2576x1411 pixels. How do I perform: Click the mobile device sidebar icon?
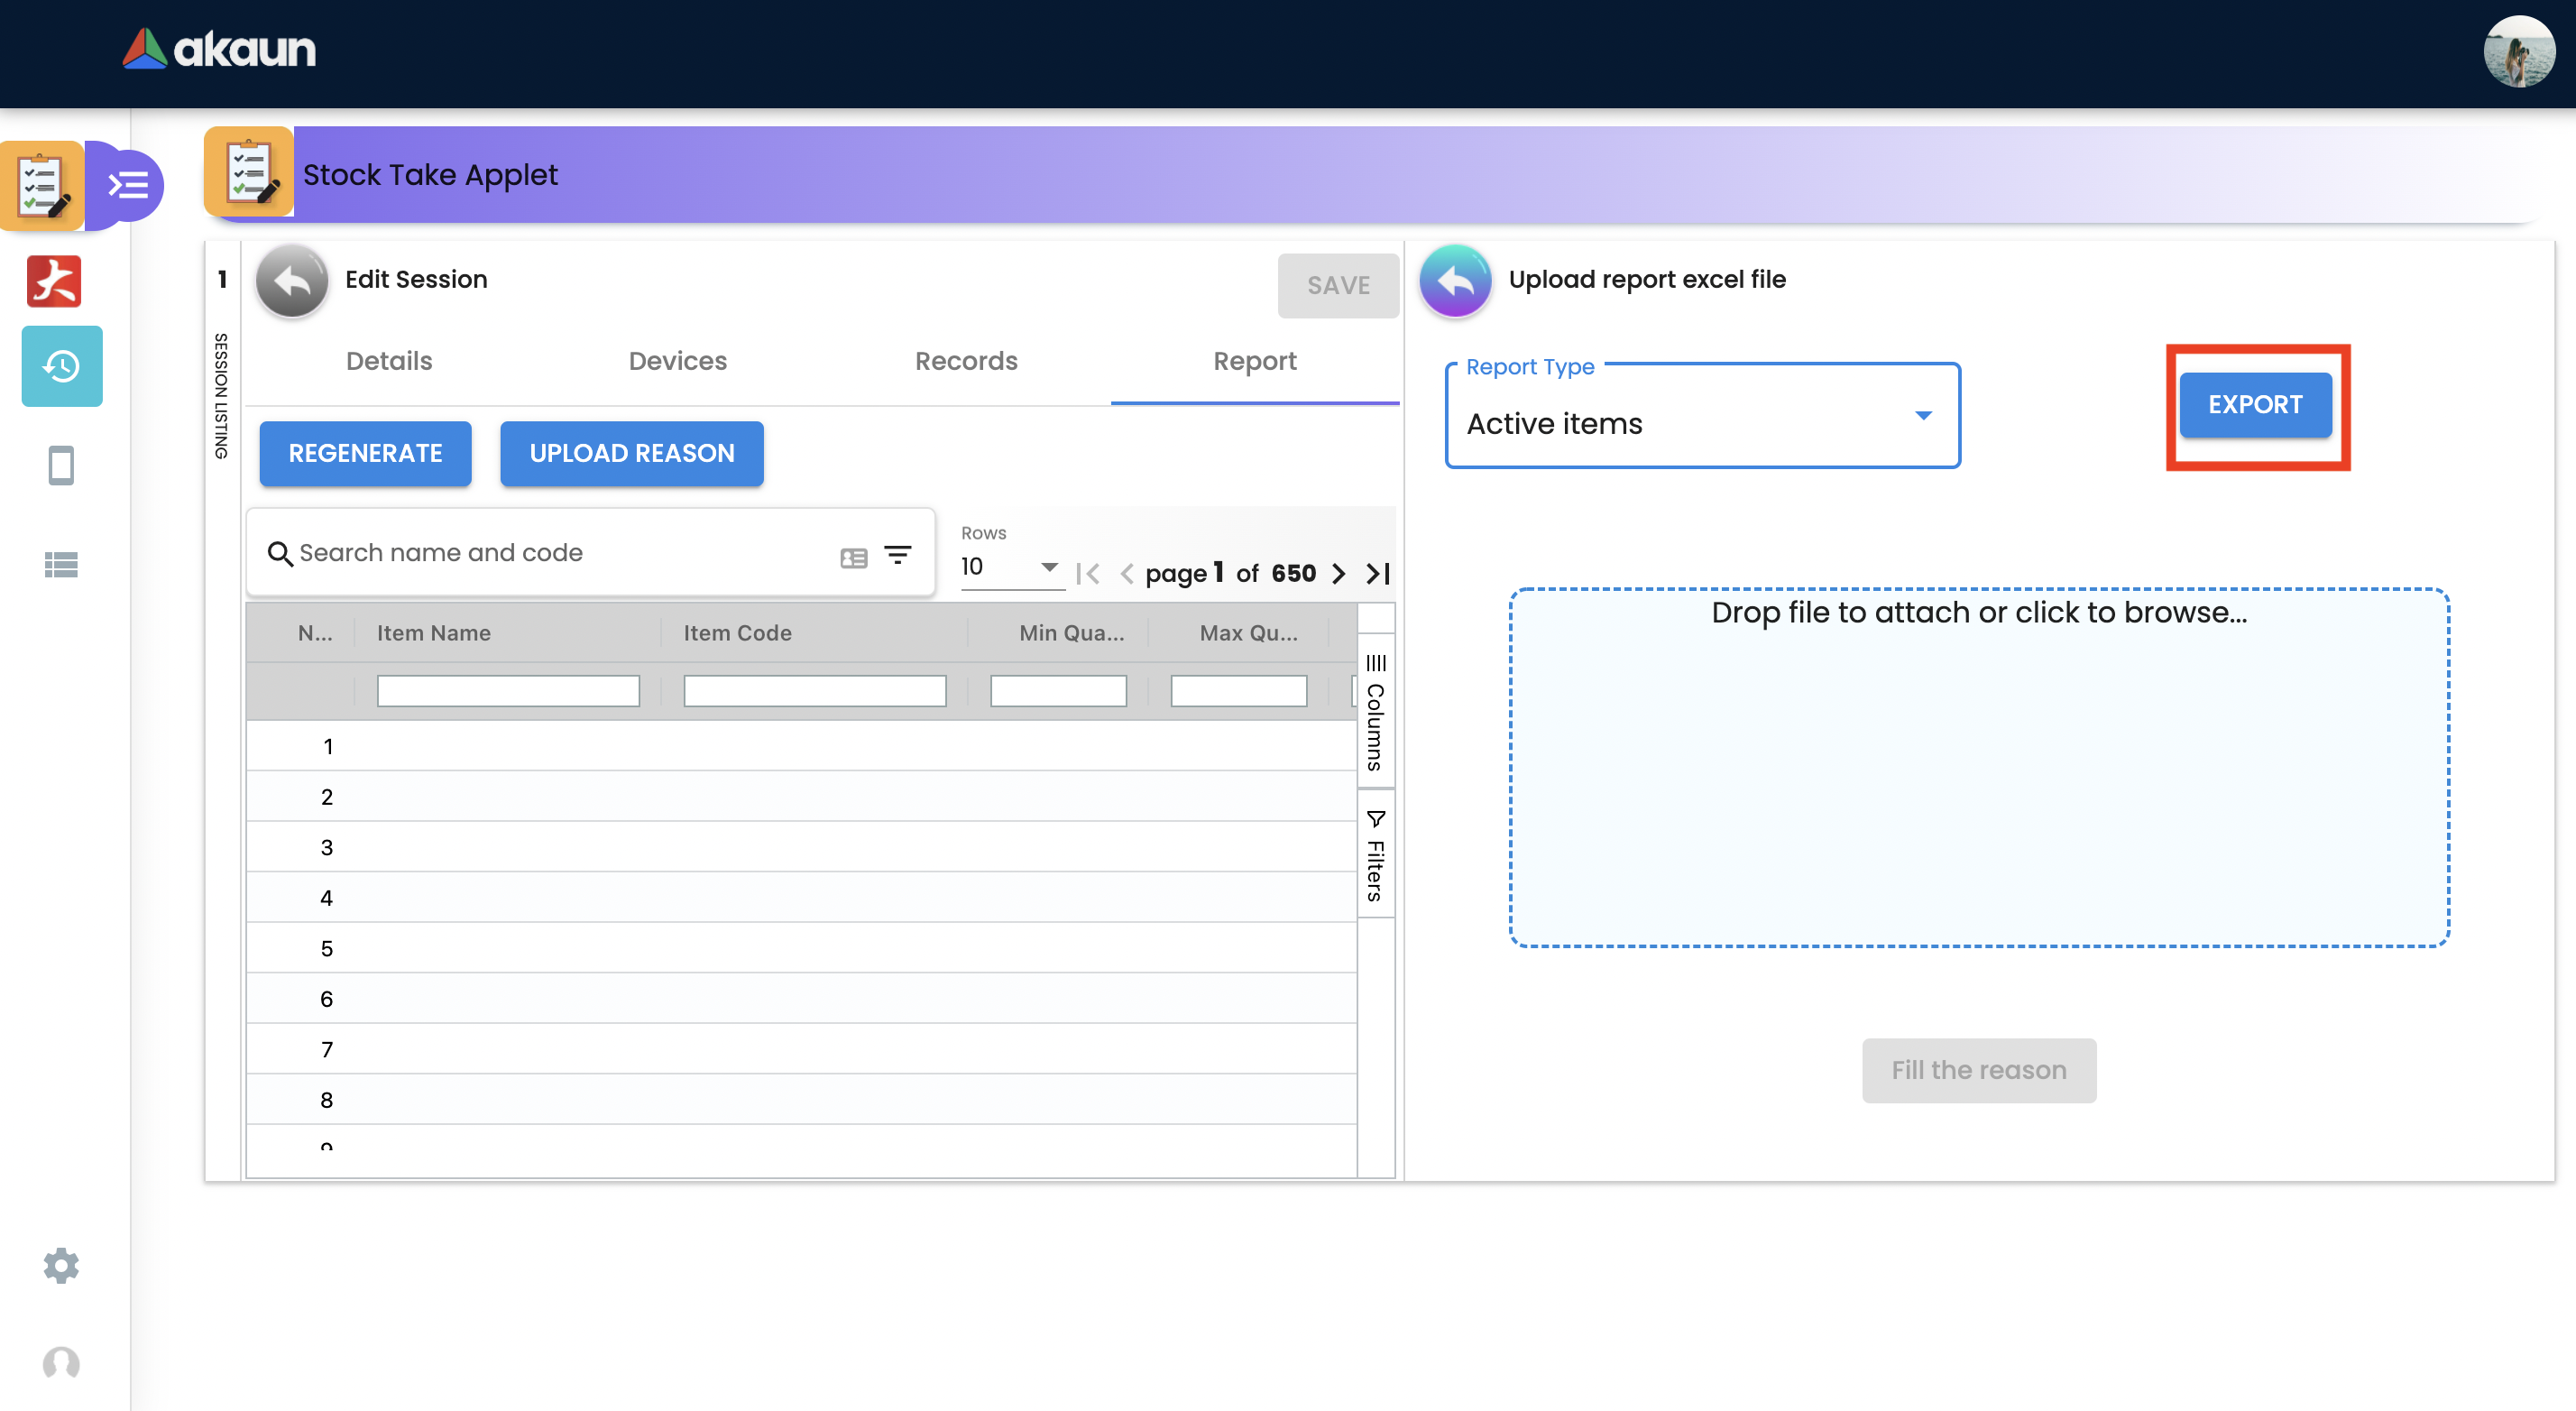click(61, 465)
